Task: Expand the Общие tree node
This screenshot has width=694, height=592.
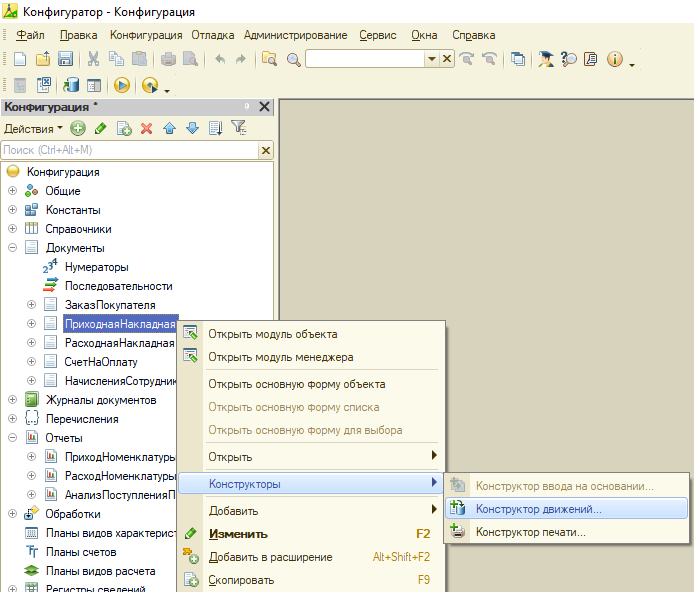Action: [x=12, y=191]
